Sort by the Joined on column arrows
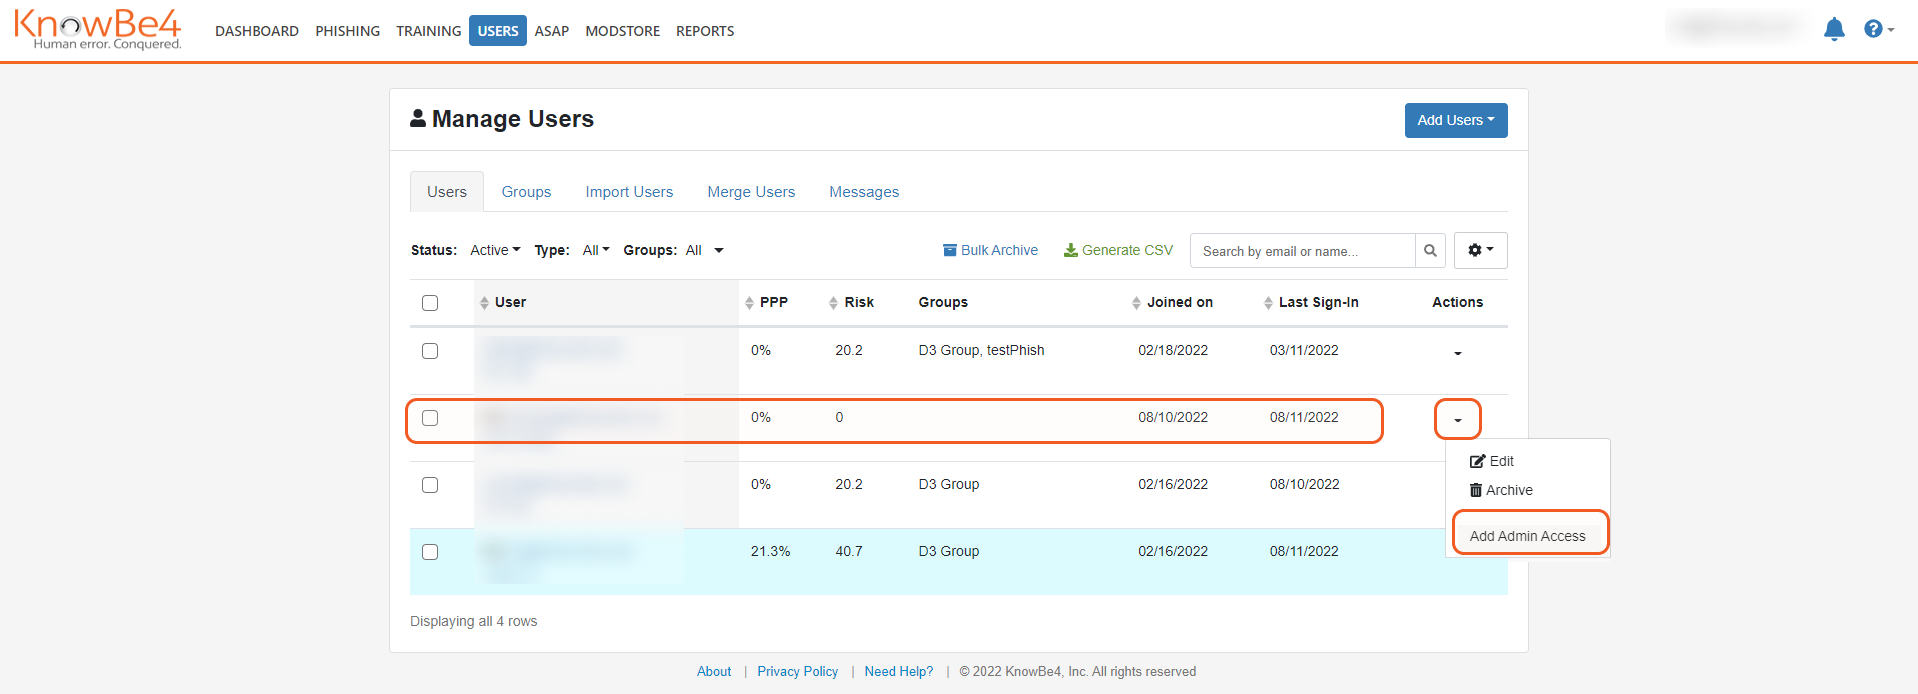The width and height of the screenshot is (1918, 694). click(x=1136, y=303)
